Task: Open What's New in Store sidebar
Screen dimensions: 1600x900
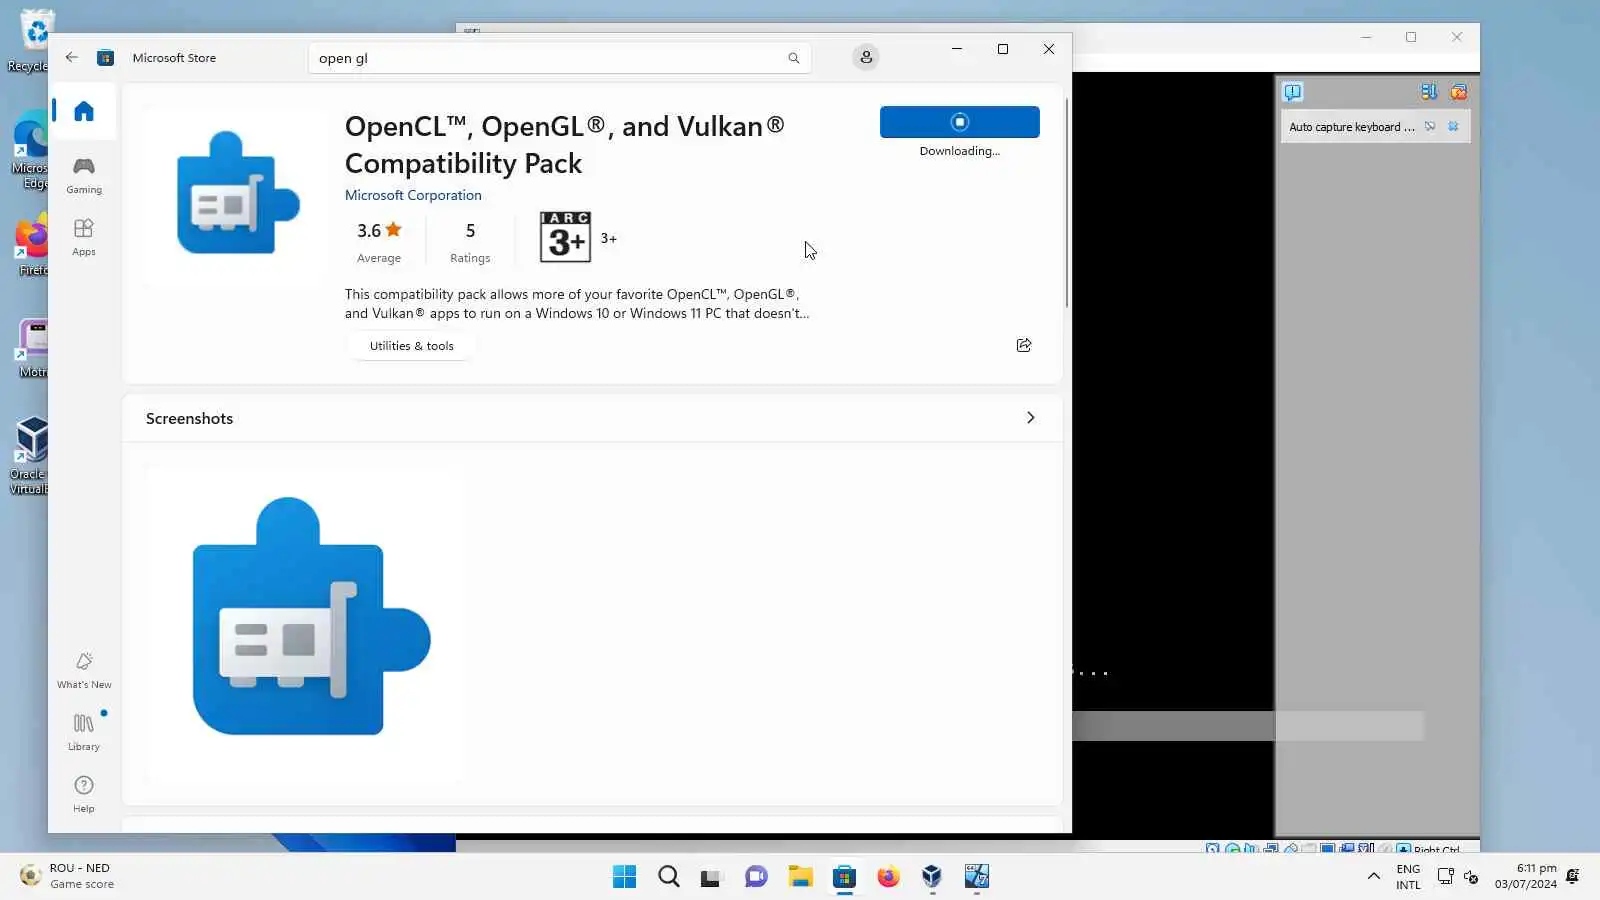Action: [84, 670]
